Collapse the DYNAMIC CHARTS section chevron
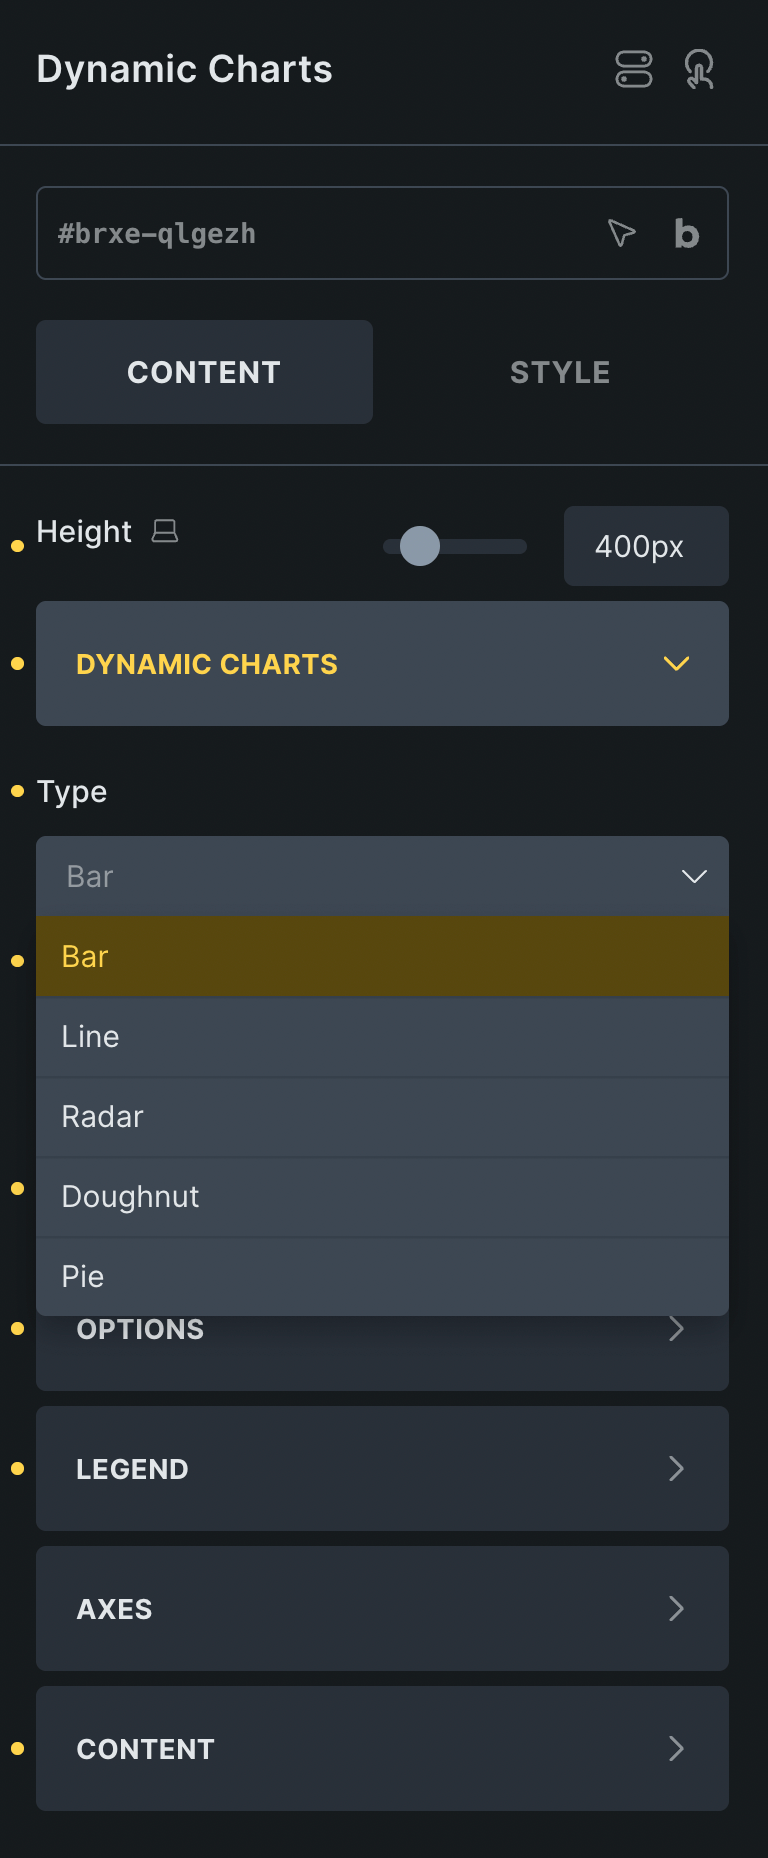The height and width of the screenshot is (1858, 768). 675,663
